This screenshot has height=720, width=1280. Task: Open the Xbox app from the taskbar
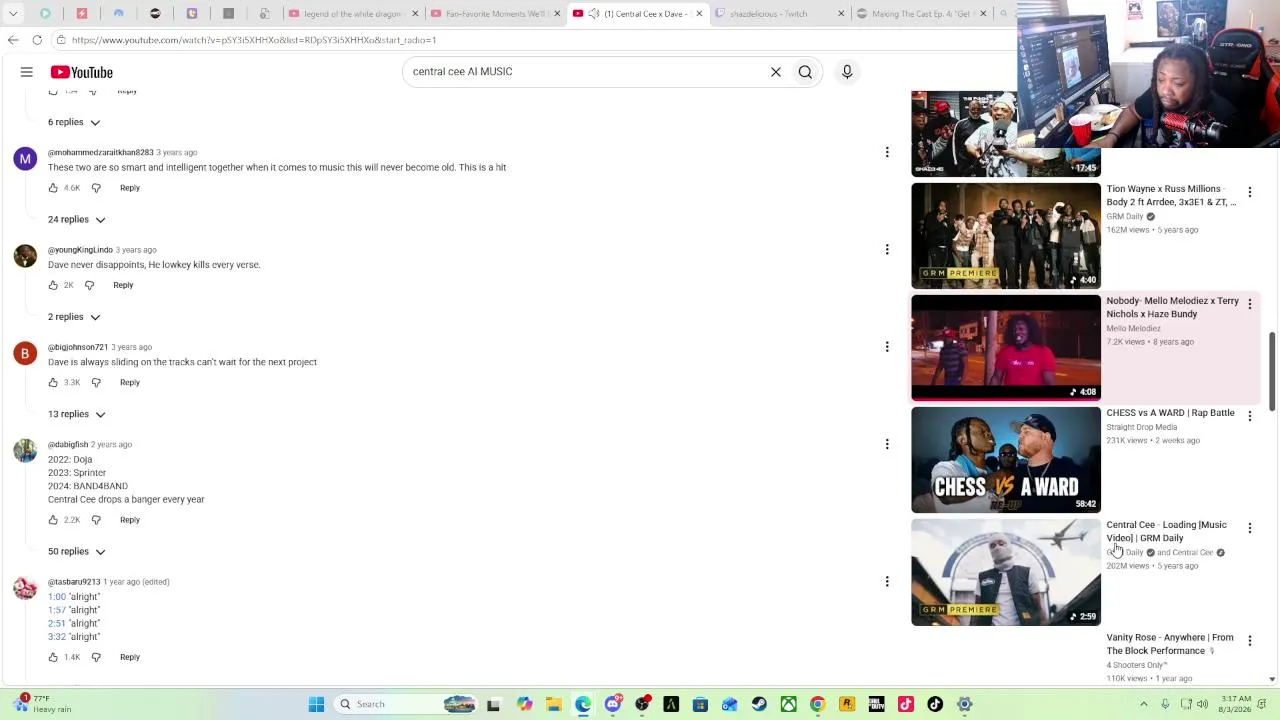[788, 704]
